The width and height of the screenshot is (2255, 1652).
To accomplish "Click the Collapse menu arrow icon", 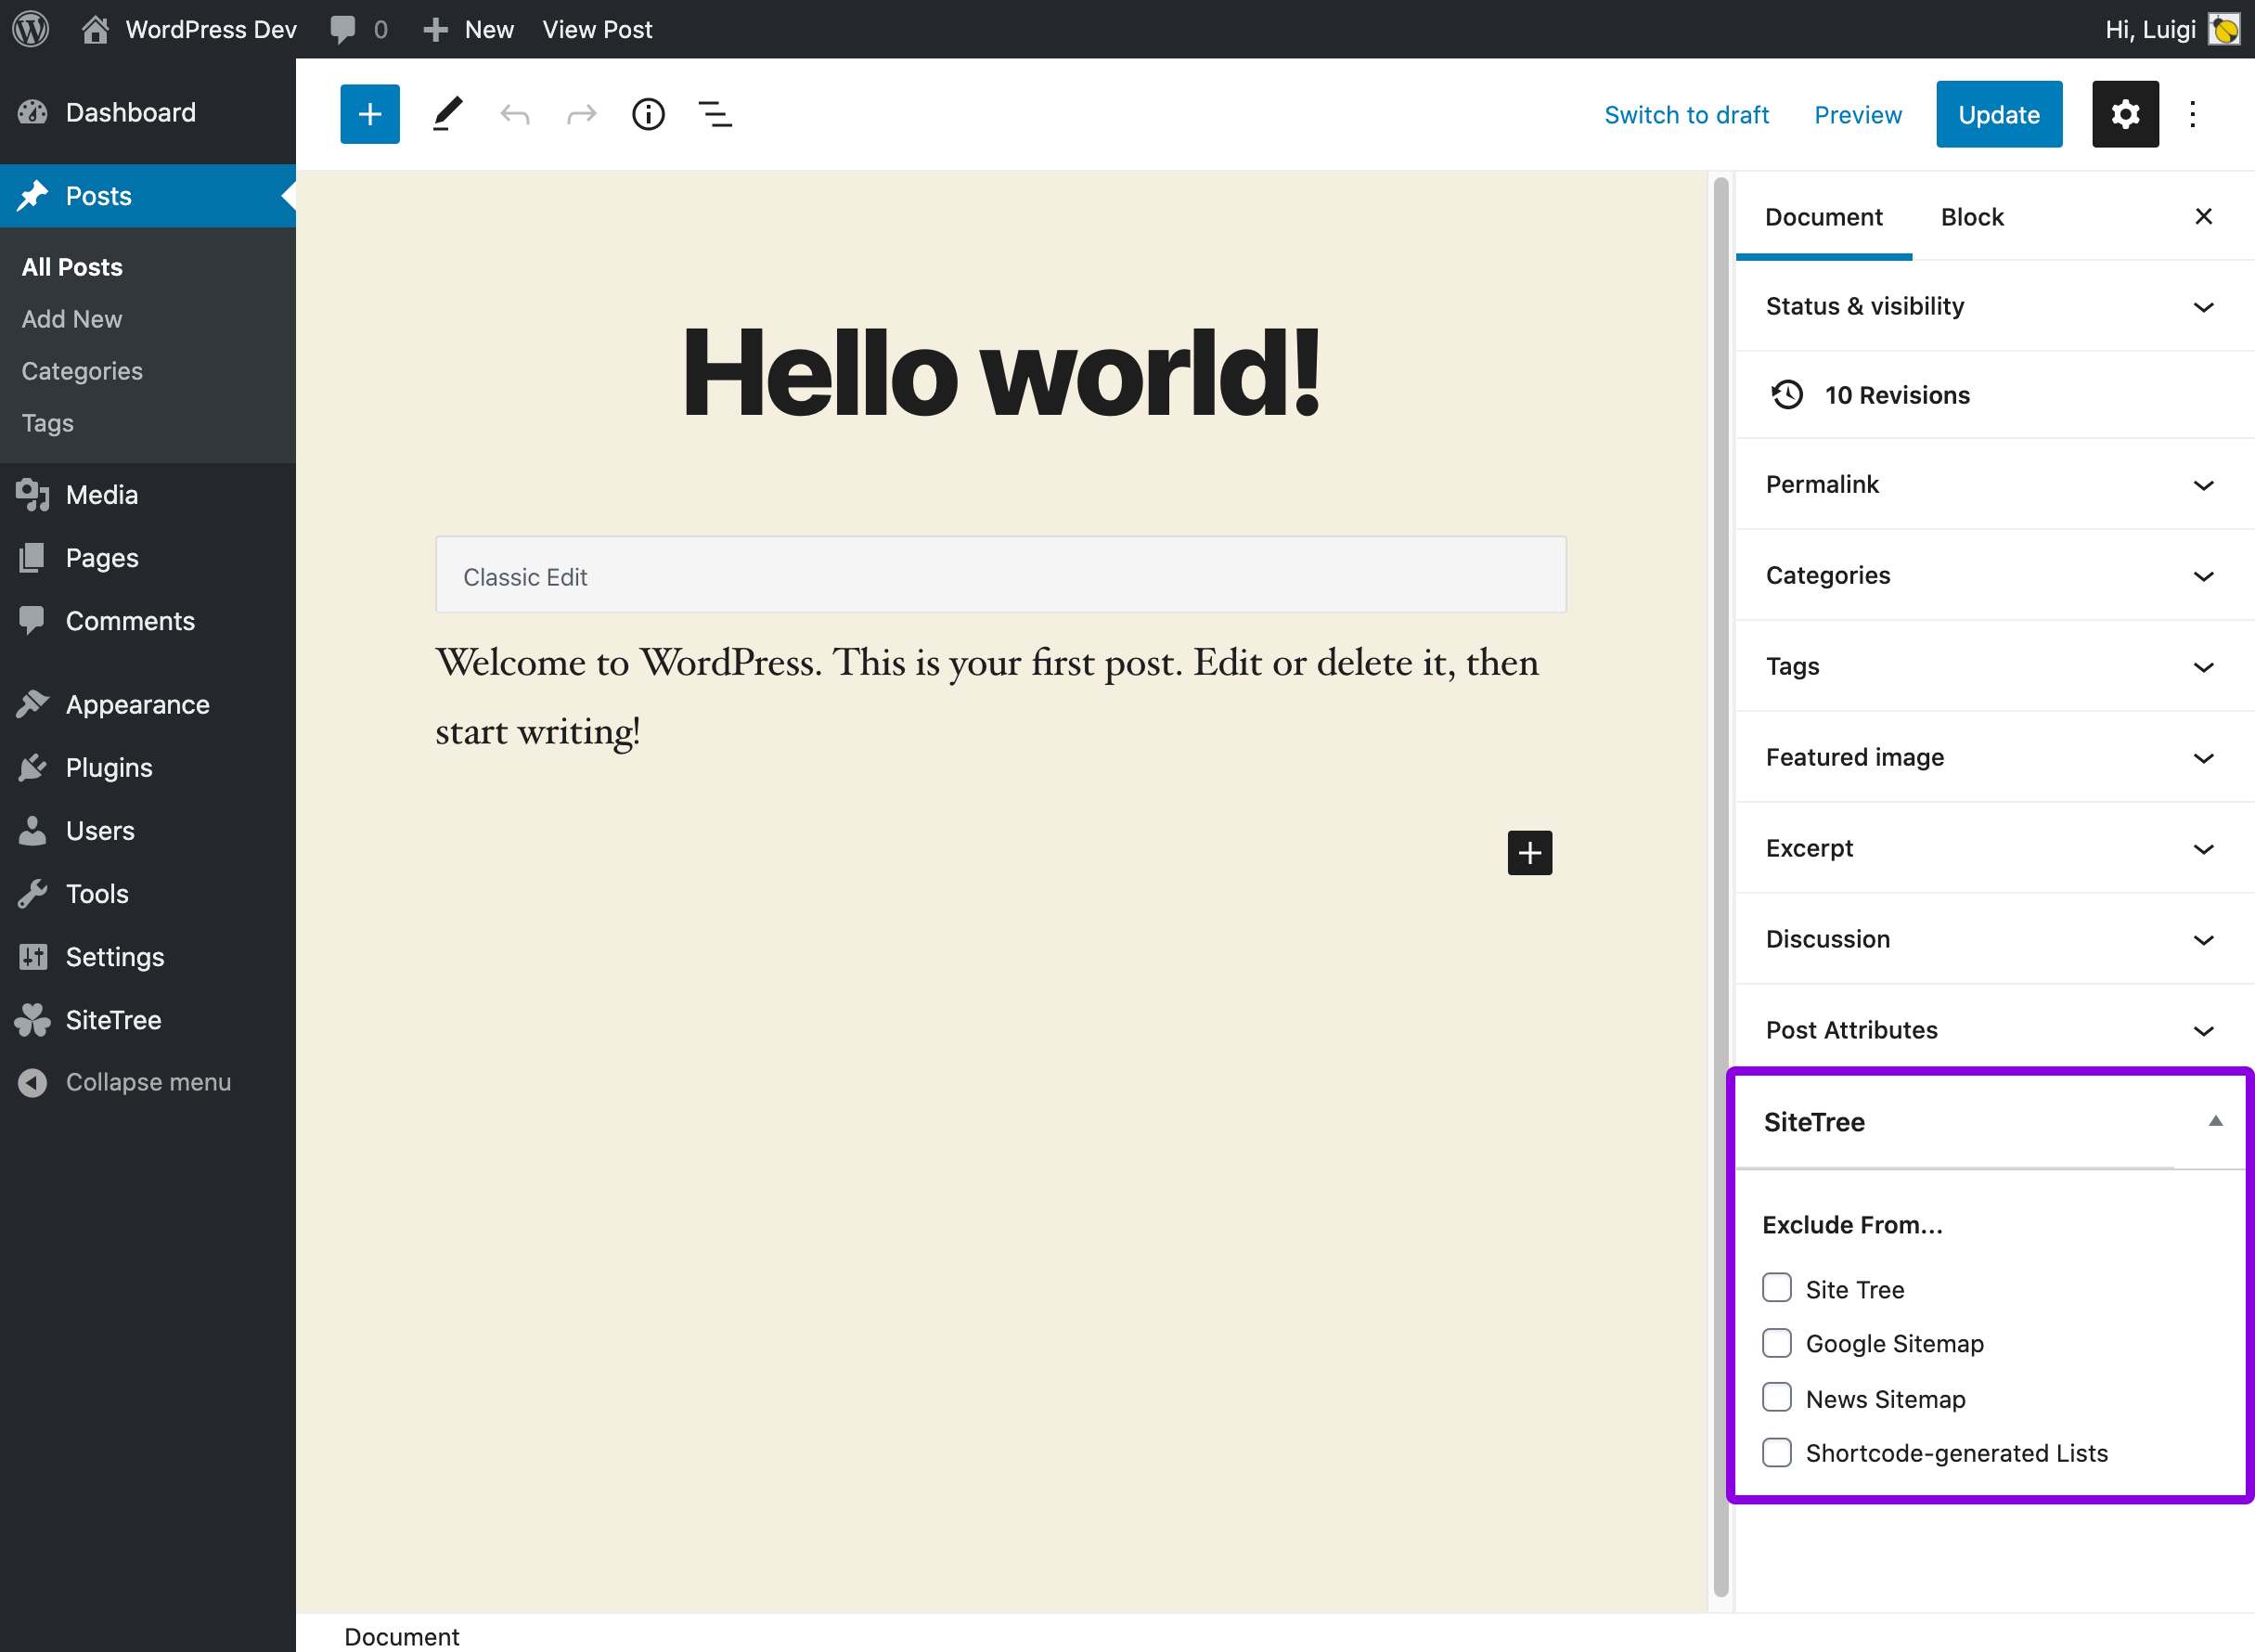I will [x=32, y=1082].
